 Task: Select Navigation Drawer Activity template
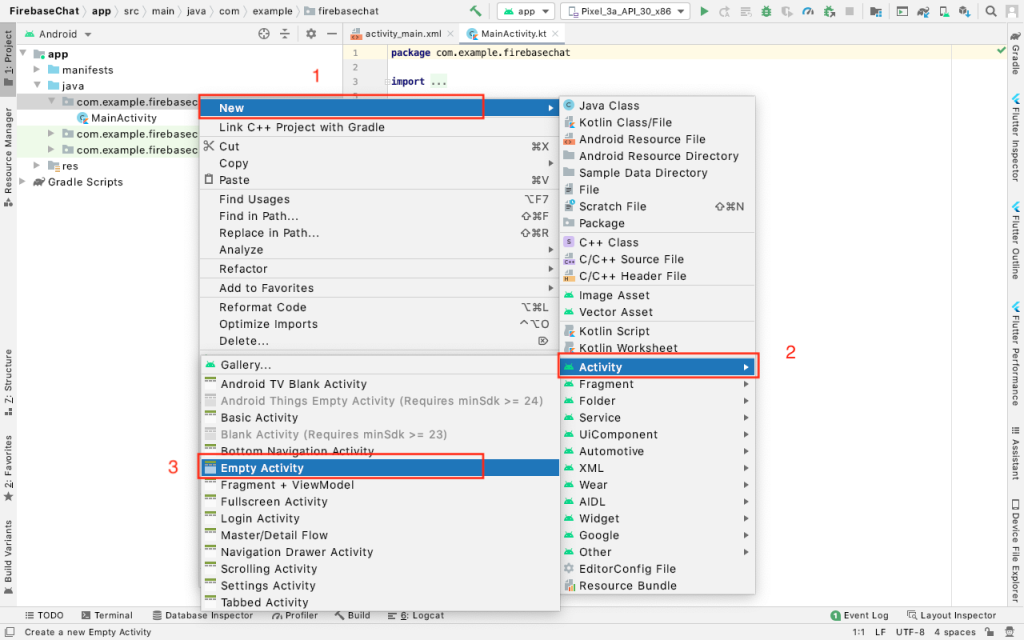379,552
